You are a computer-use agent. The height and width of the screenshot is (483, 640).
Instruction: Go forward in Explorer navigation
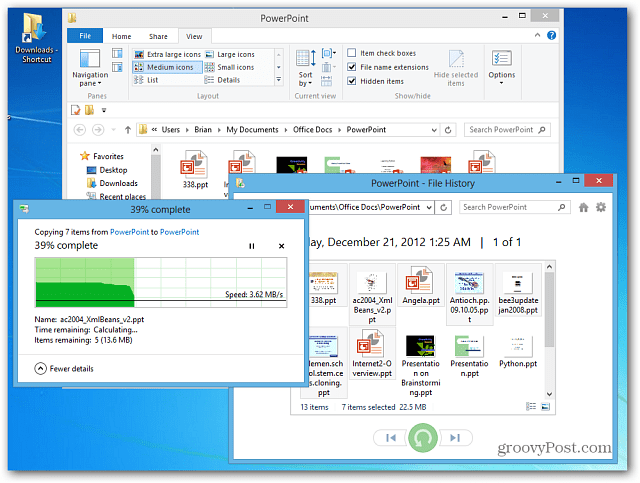(x=98, y=130)
